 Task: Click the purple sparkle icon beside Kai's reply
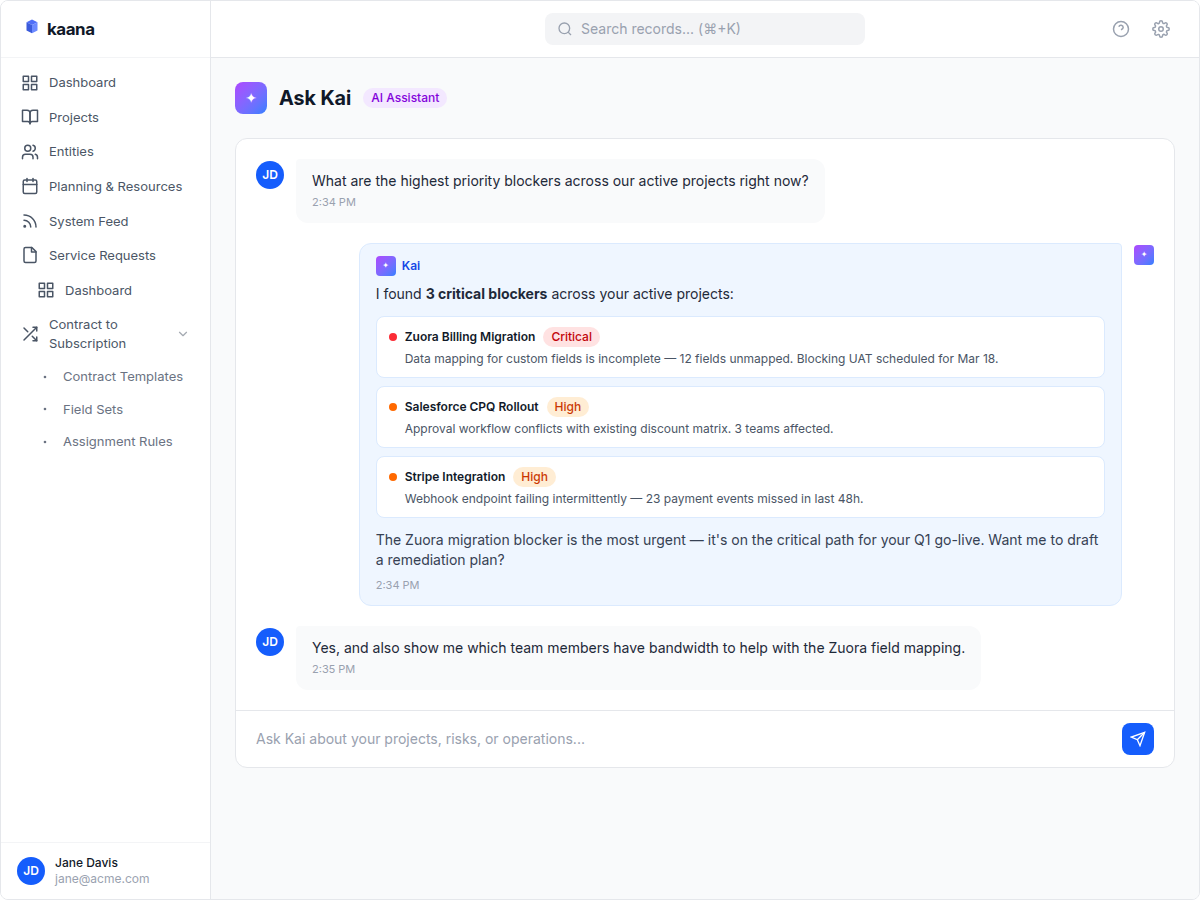(1144, 255)
